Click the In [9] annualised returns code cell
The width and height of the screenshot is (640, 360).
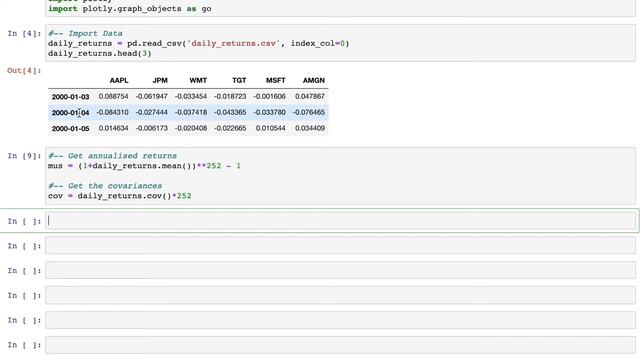point(340,176)
